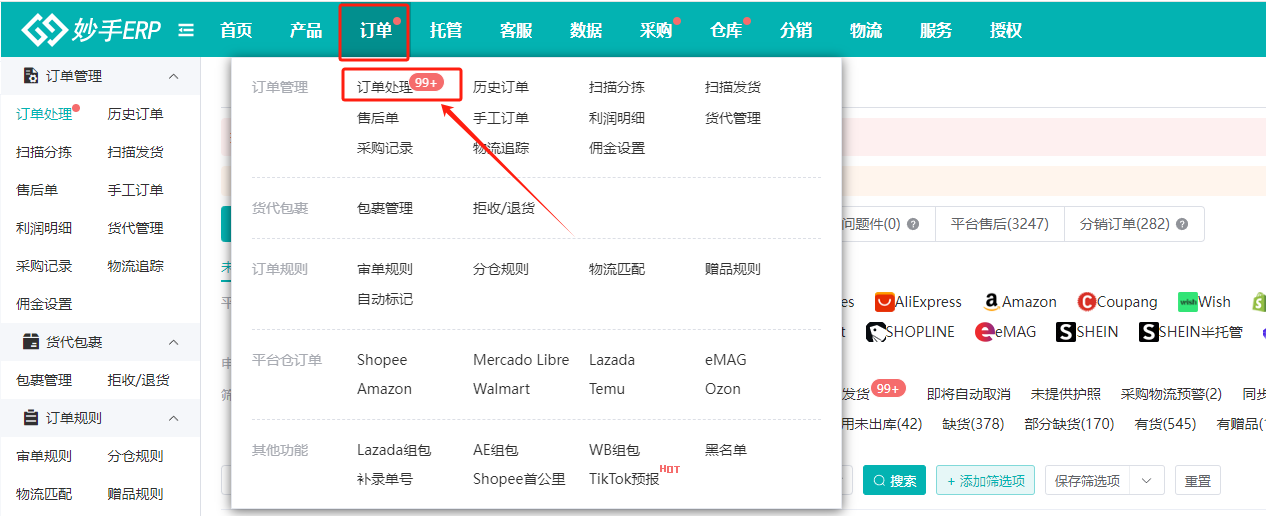Open 物流追踪 link in left sidebar

tap(135, 266)
